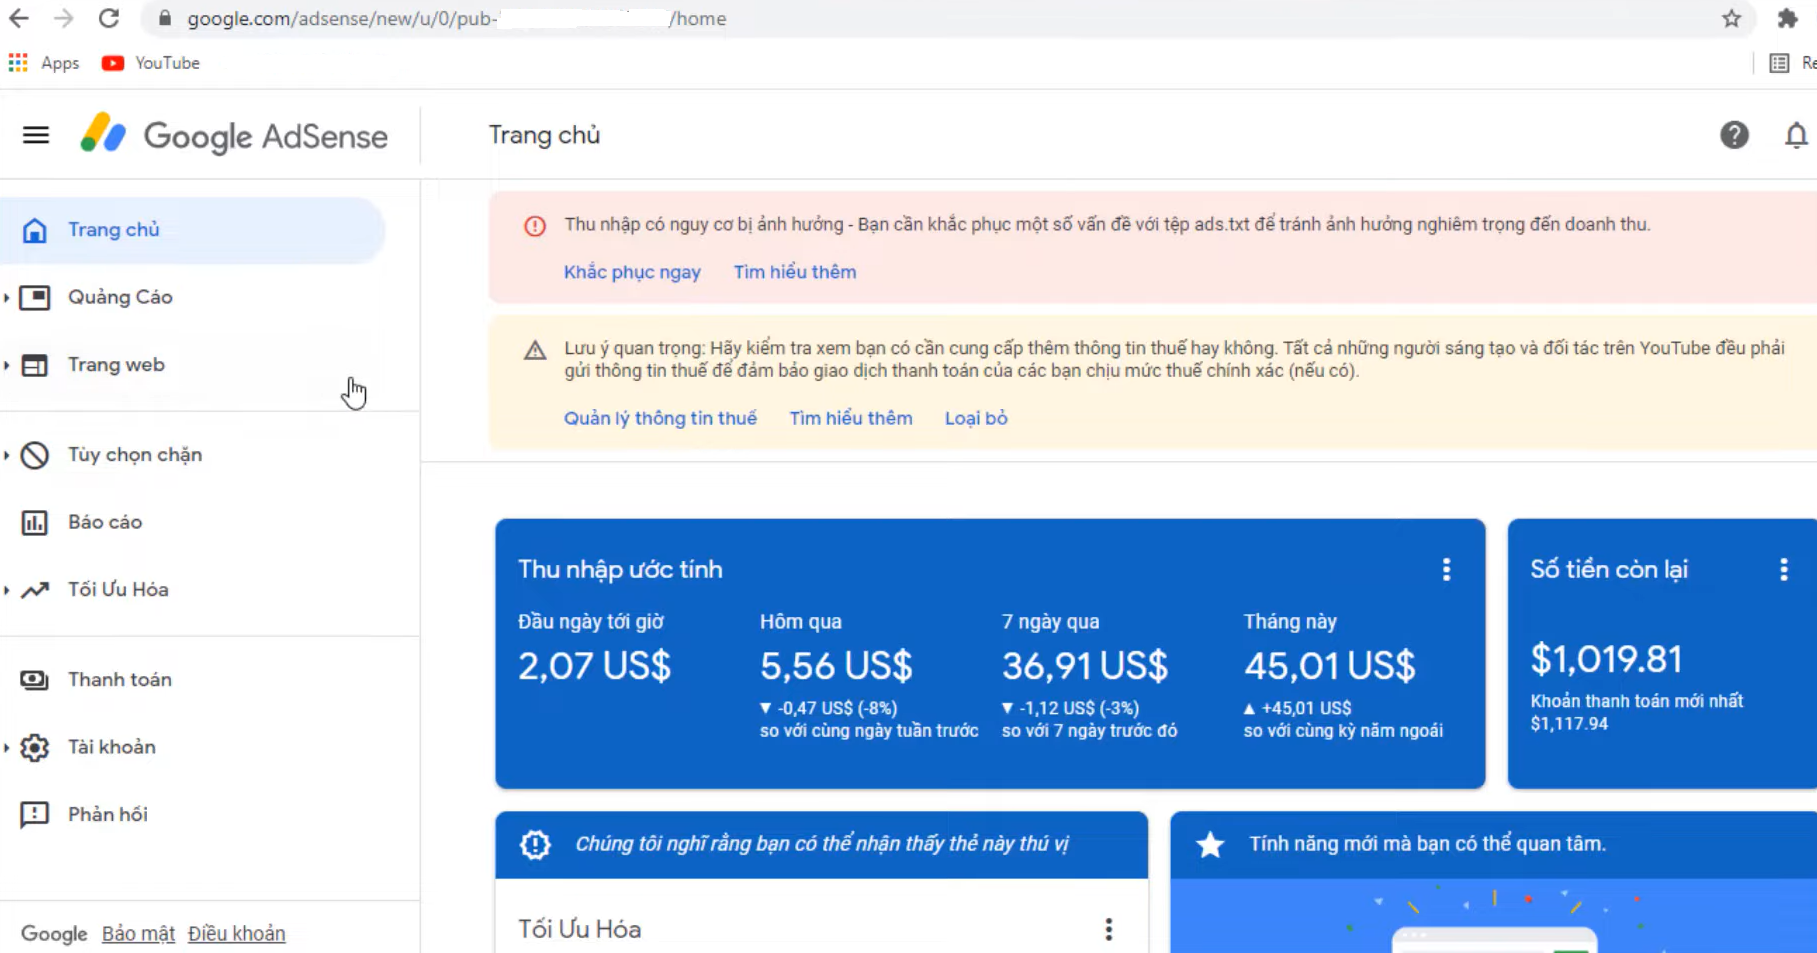
Task: Bookmark this page with the star icon
Action: pos(1732,18)
